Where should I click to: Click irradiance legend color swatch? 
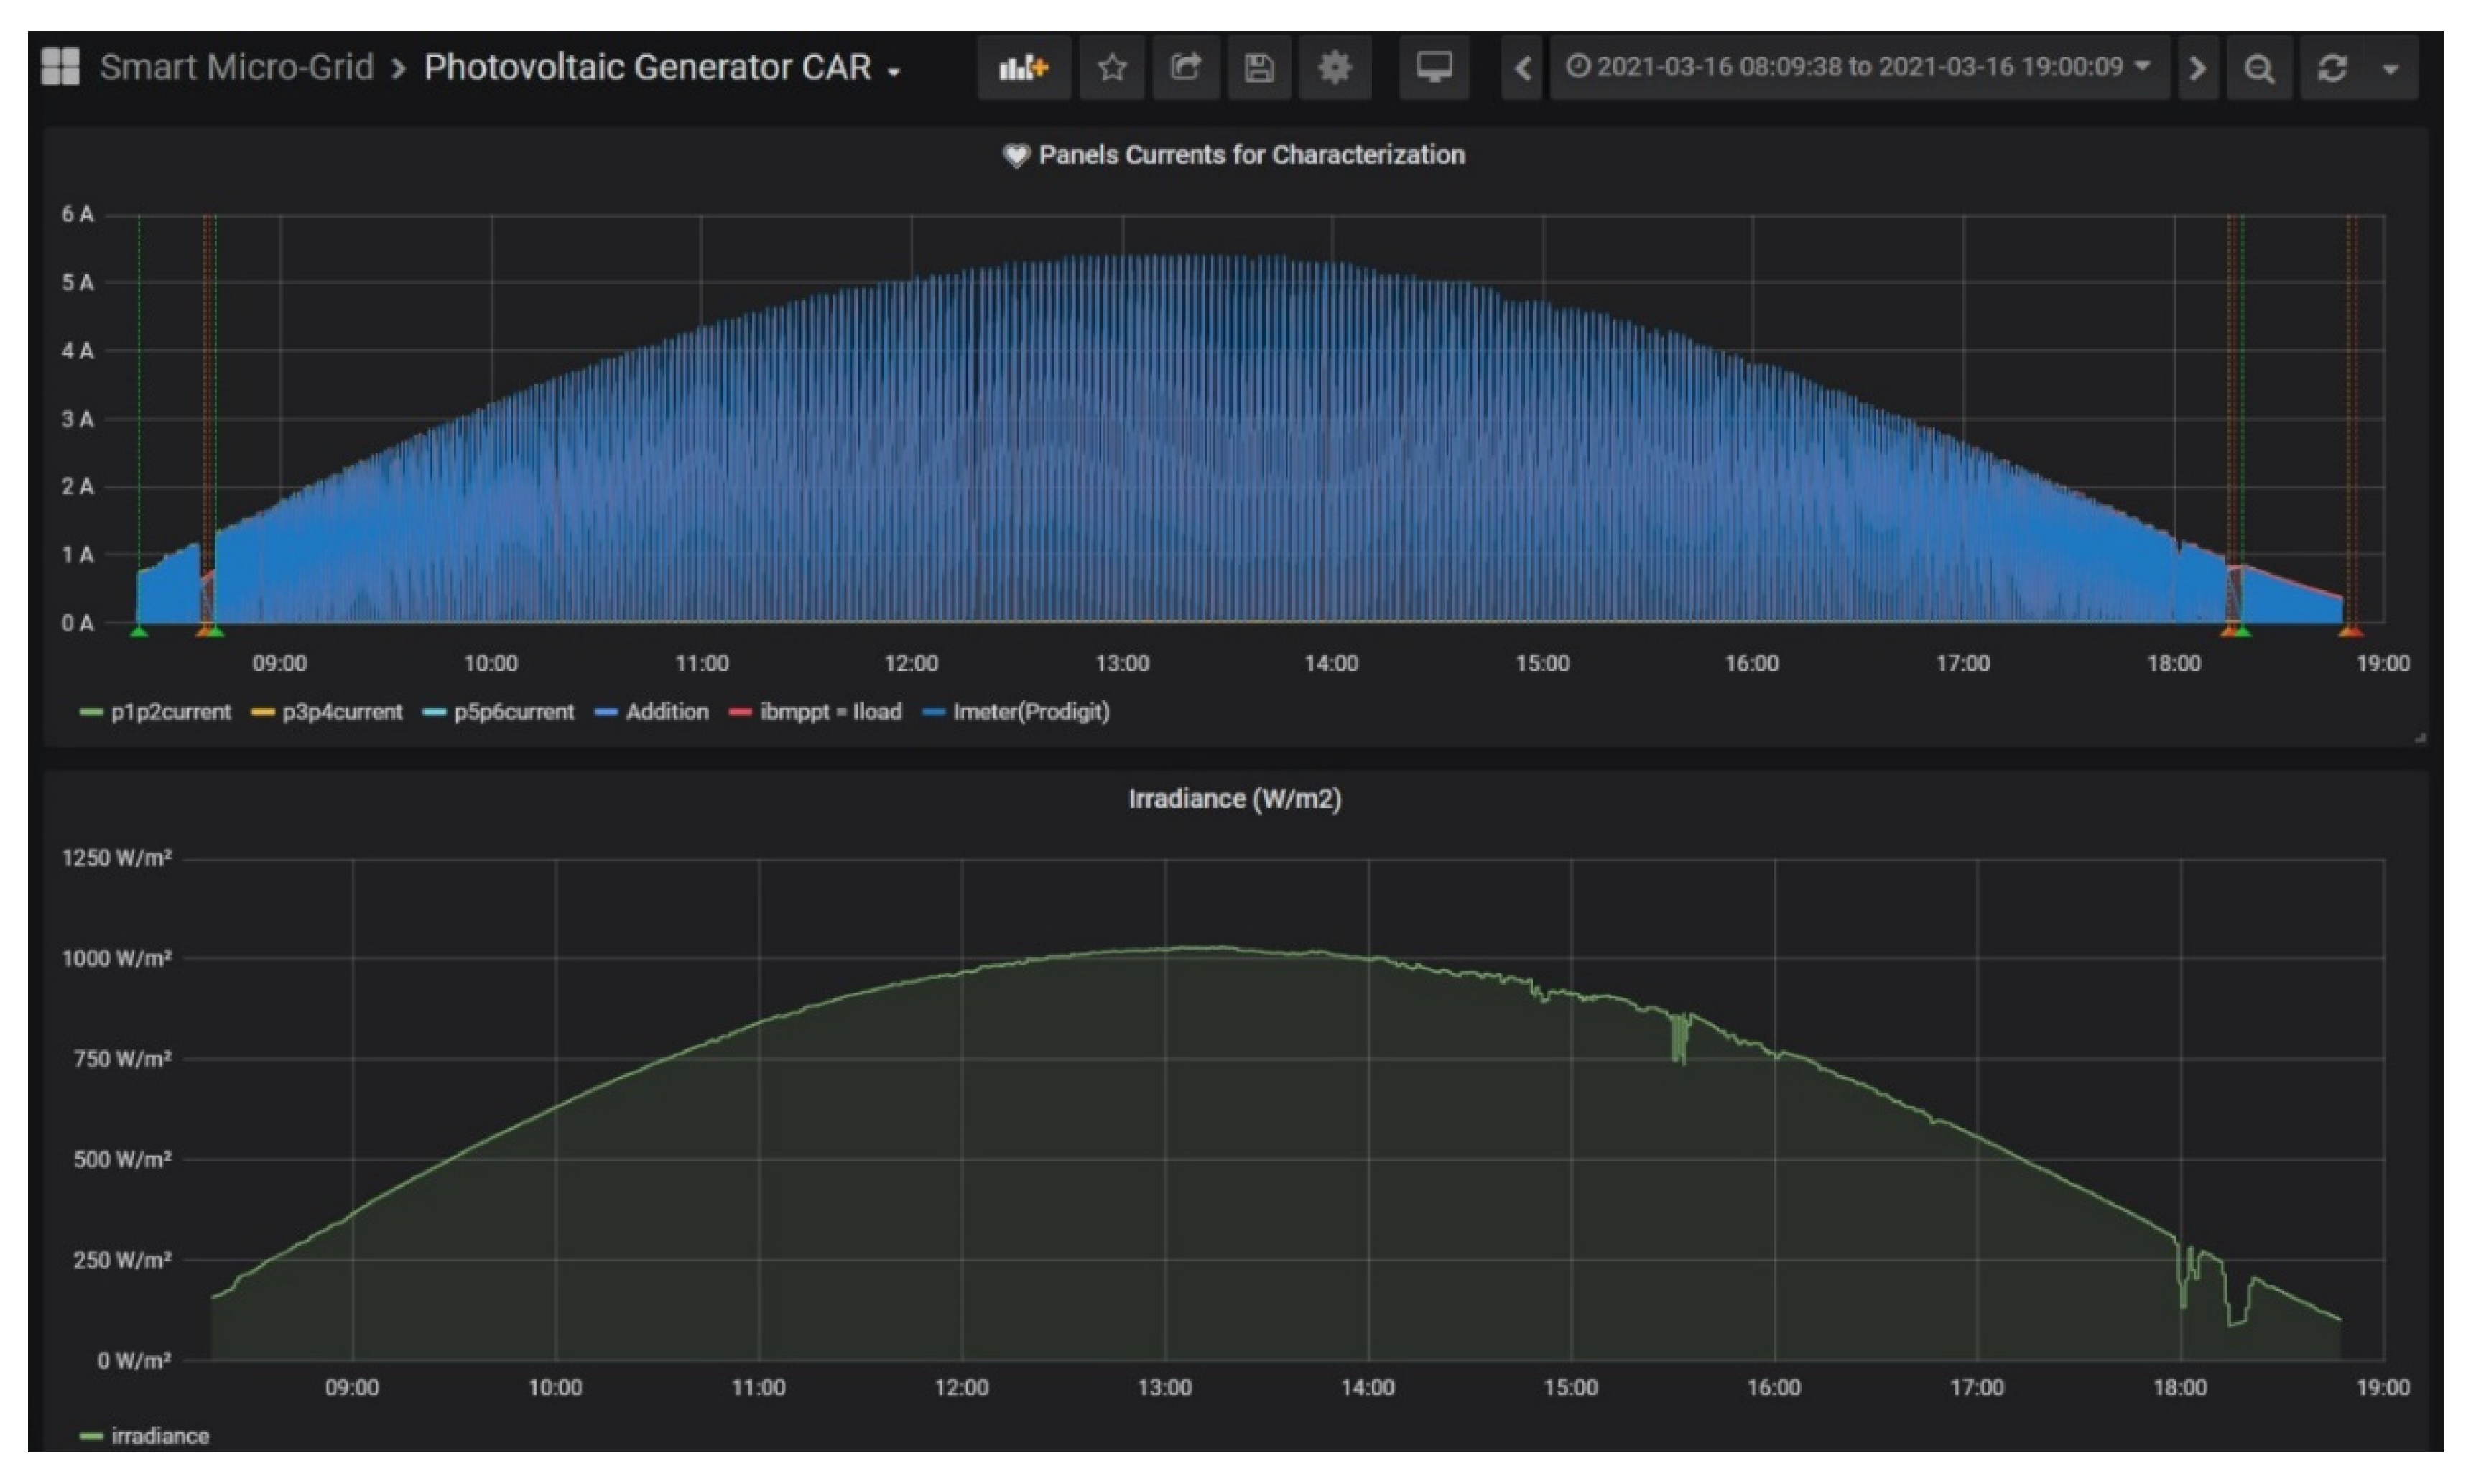pos(90,1436)
